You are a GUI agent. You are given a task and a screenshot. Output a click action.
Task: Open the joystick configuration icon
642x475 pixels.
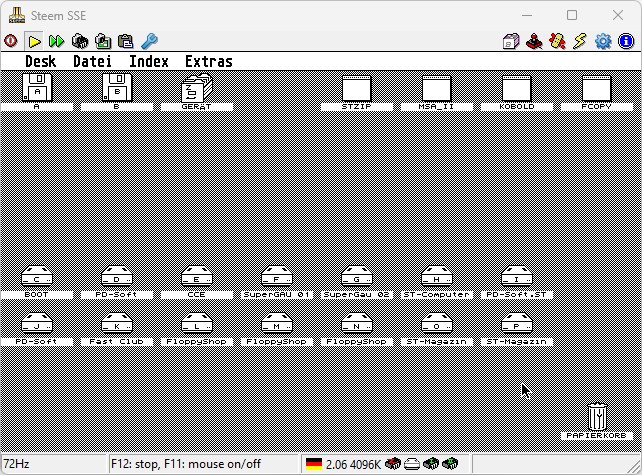point(534,41)
